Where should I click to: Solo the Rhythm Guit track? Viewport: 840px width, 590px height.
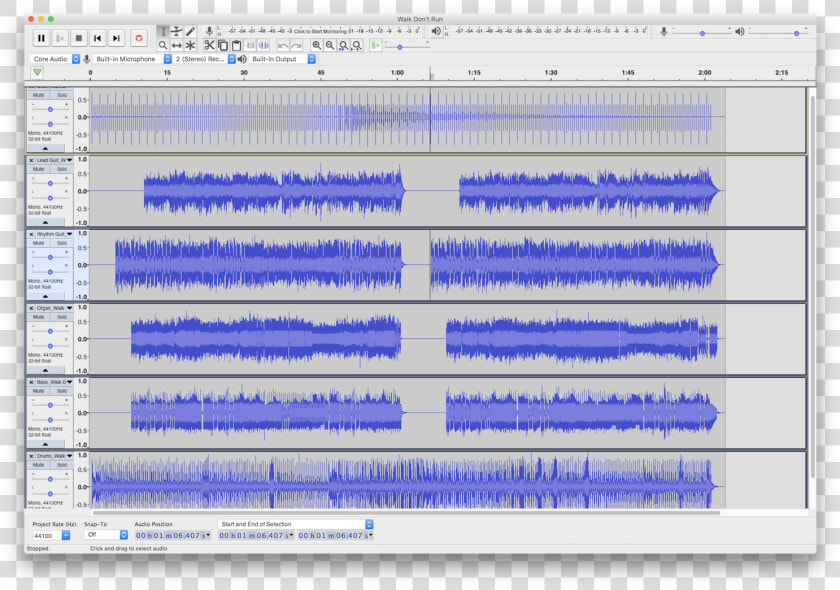(62, 243)
